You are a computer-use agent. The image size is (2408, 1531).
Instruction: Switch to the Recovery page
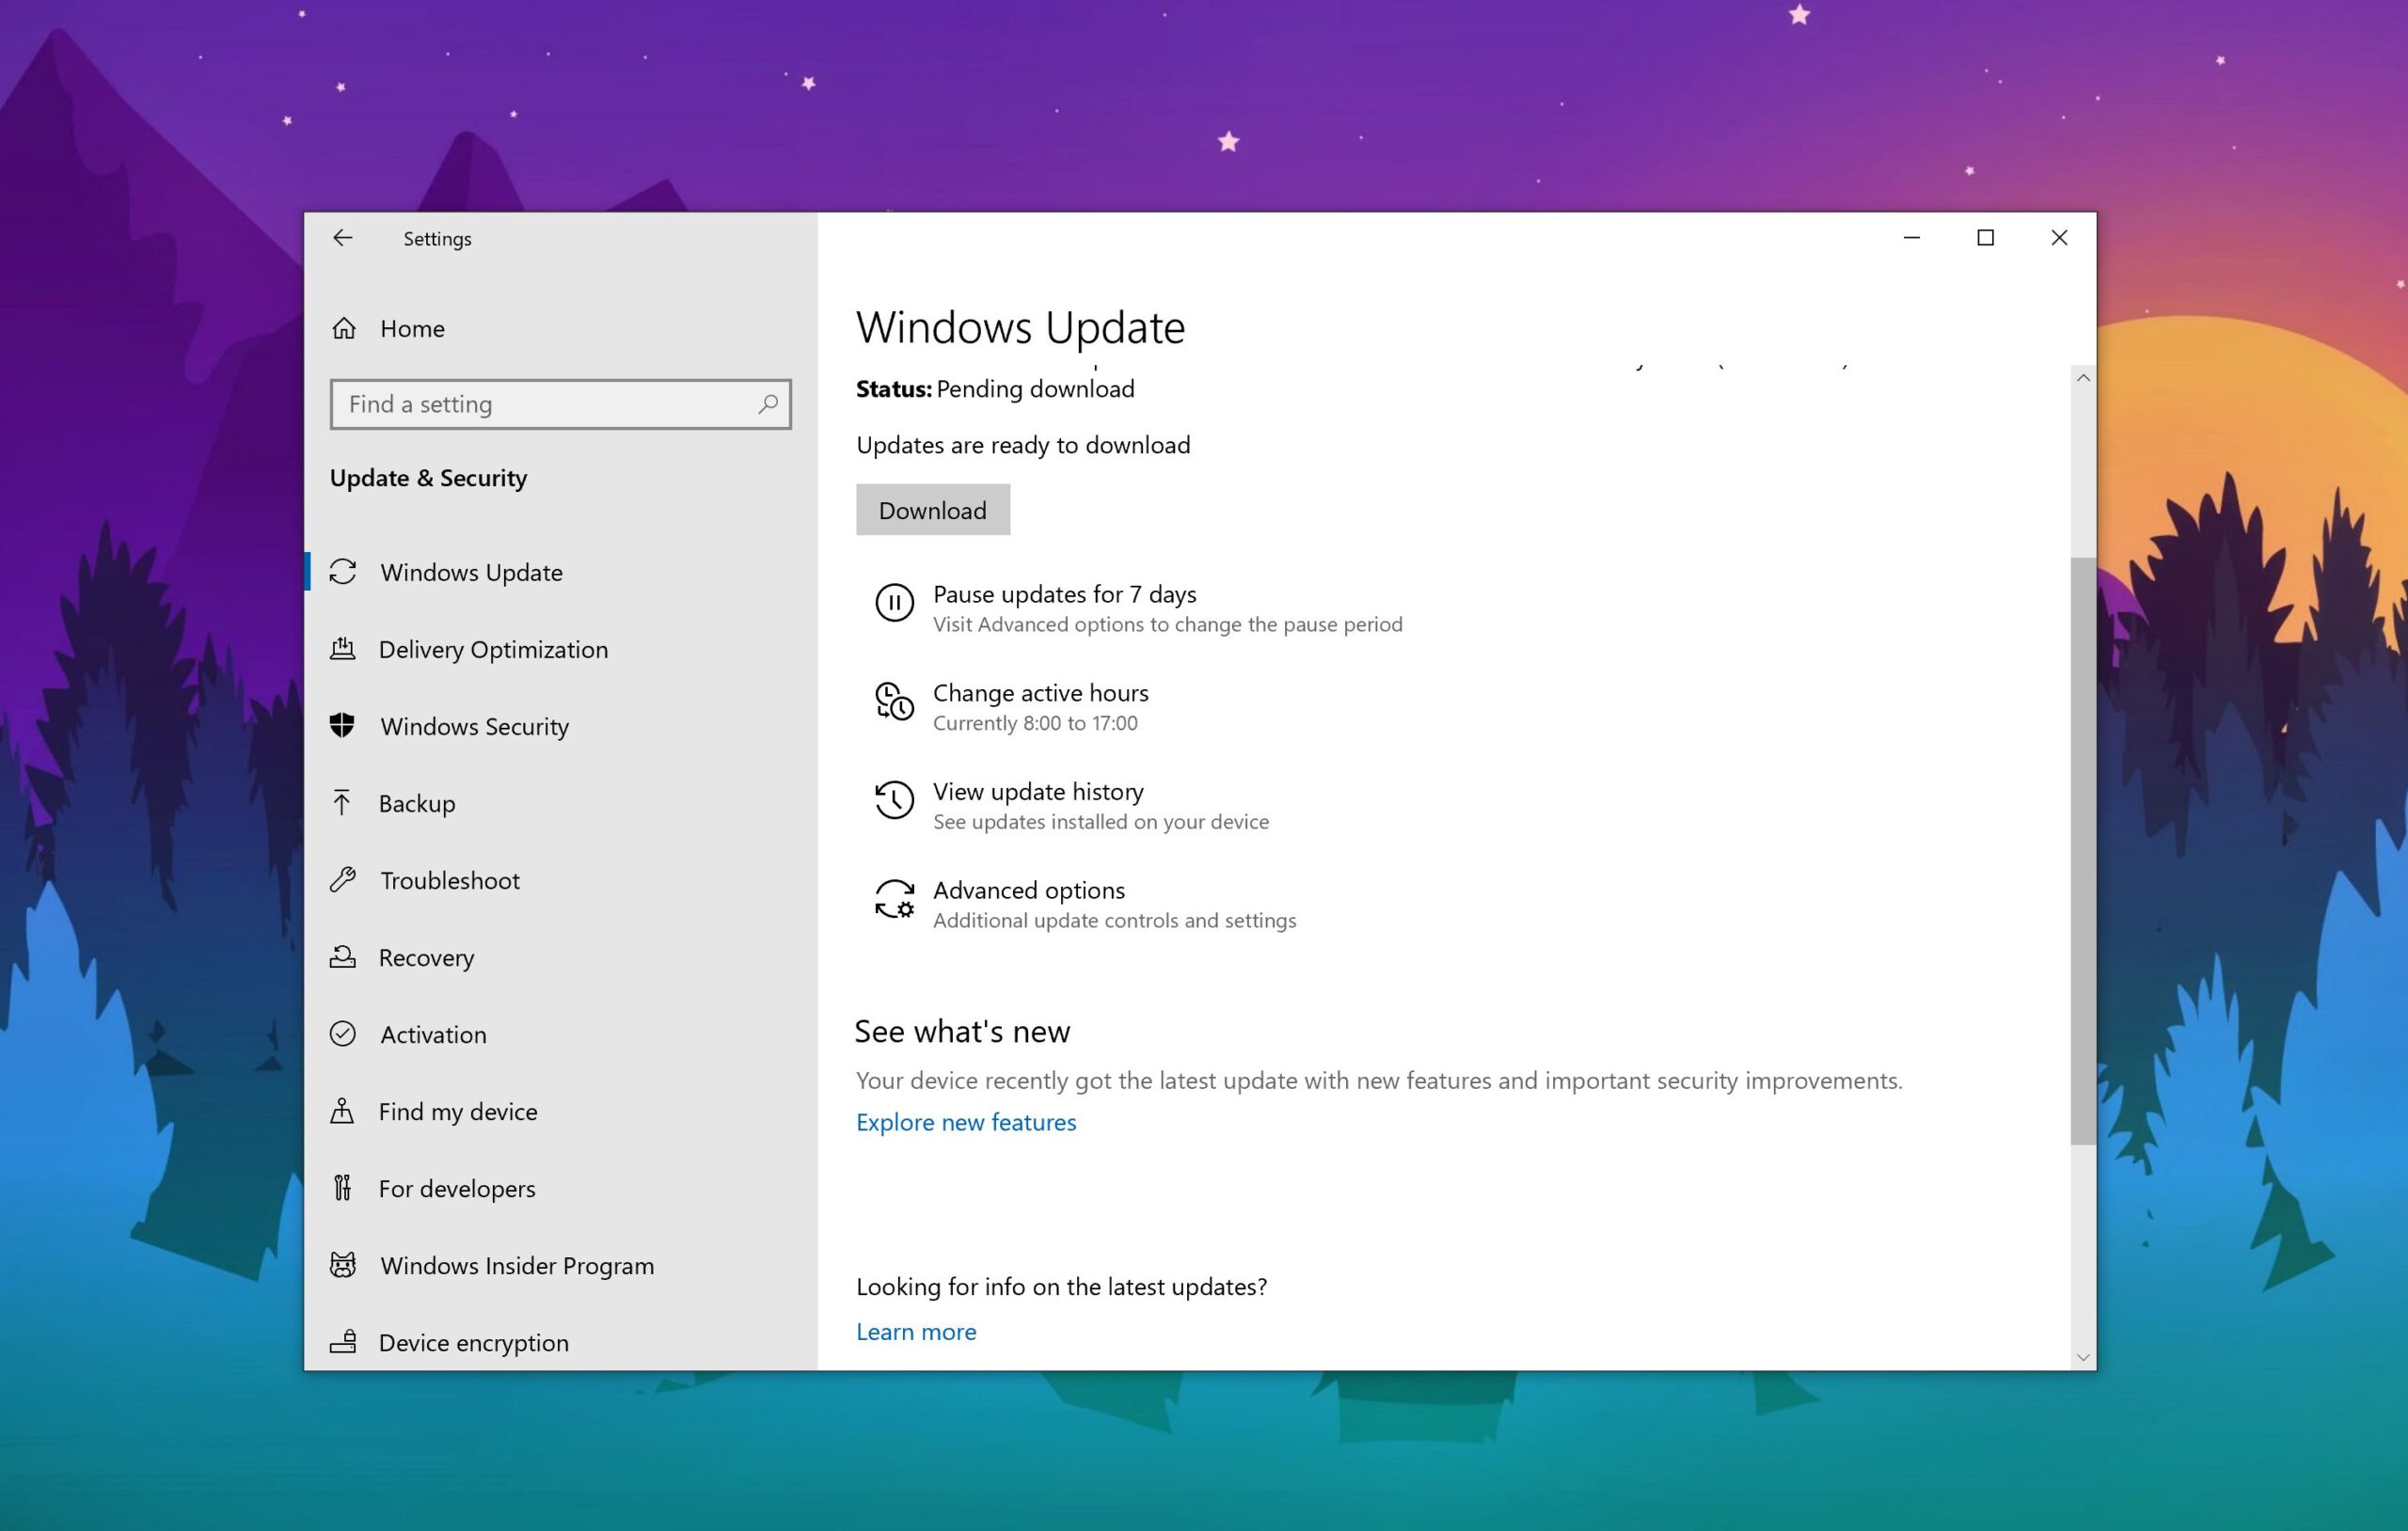tap(561, 957)
